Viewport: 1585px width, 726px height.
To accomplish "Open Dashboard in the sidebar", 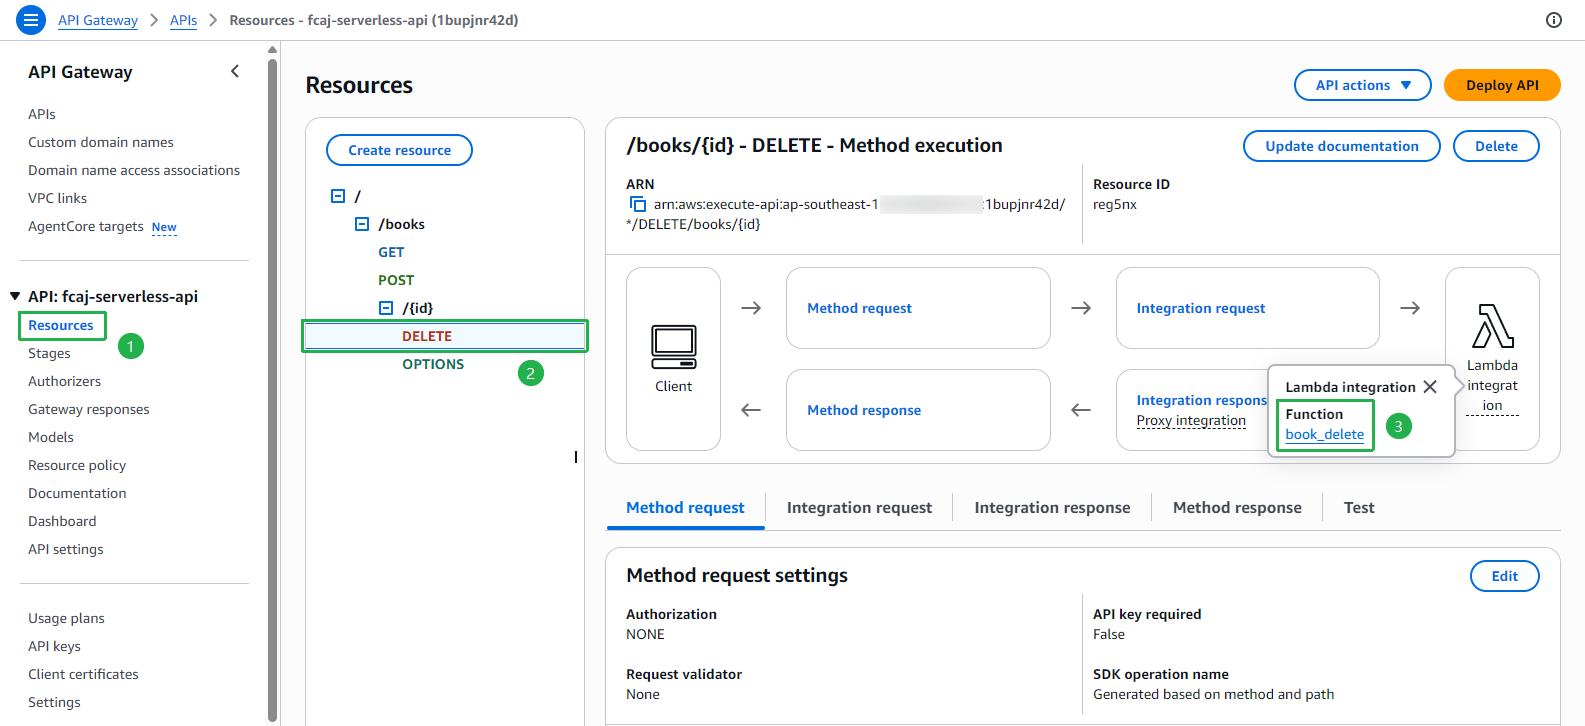I will (x=62, y=521).
